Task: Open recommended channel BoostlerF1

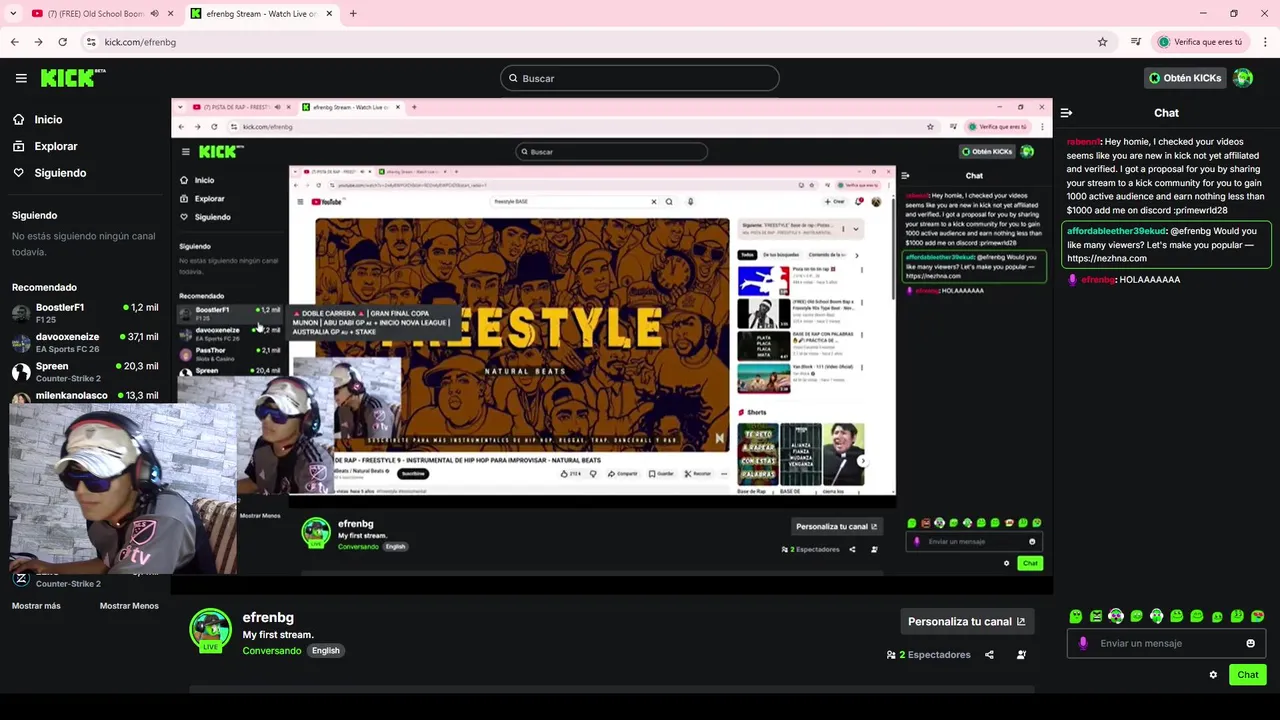Action: (85, 313)
